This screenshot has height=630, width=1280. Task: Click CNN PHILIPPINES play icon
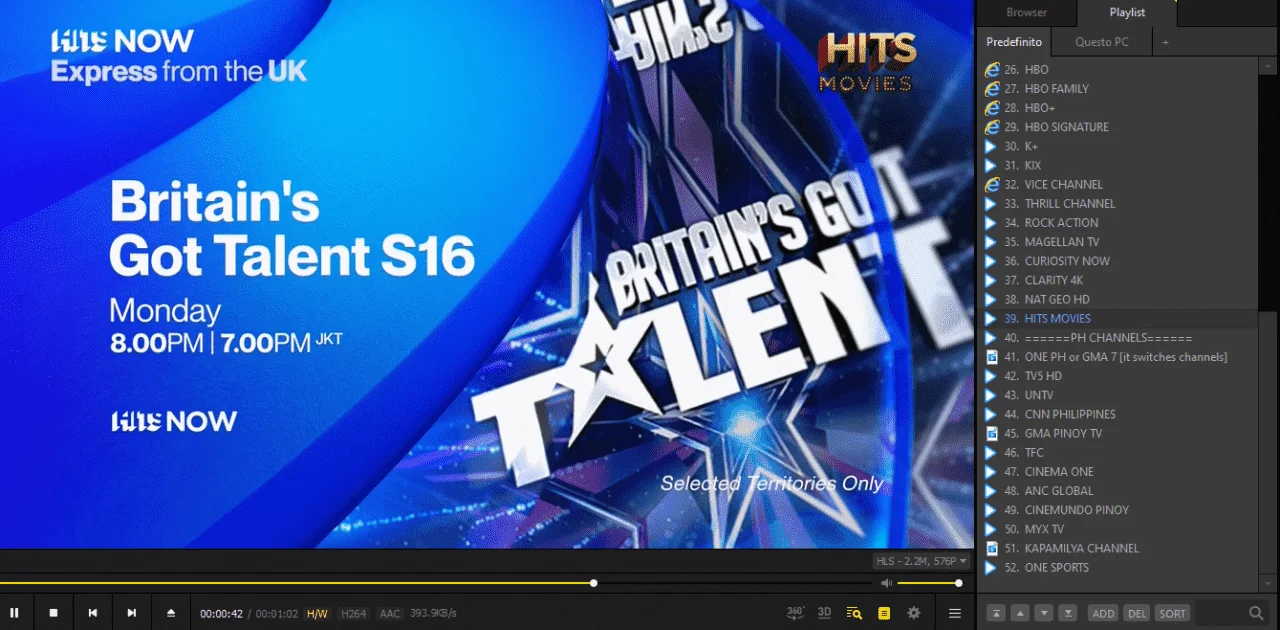(991, 414)
